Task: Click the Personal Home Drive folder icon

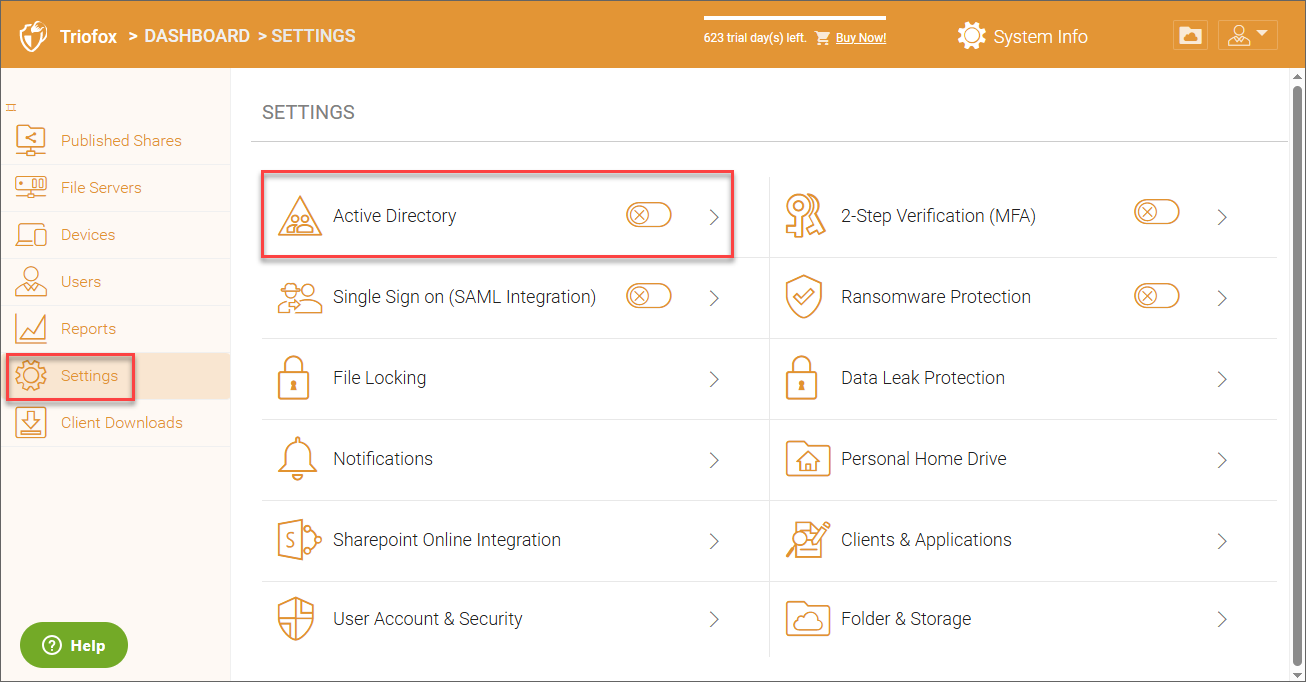Action: click(x=808, y=459)
